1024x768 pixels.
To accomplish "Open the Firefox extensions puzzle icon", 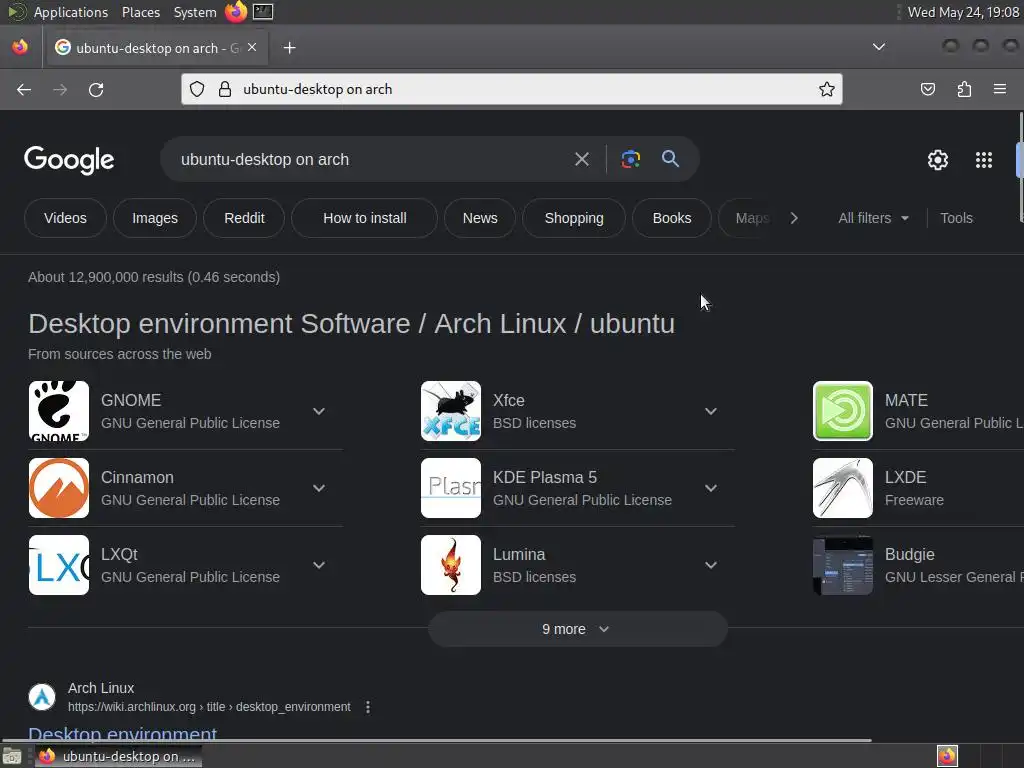I will [x=964, y=89].
